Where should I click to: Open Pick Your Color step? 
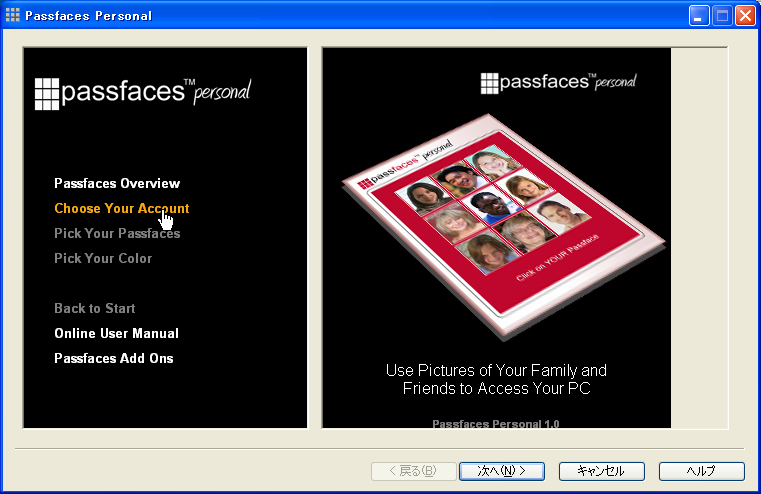[x=103, y=259]
